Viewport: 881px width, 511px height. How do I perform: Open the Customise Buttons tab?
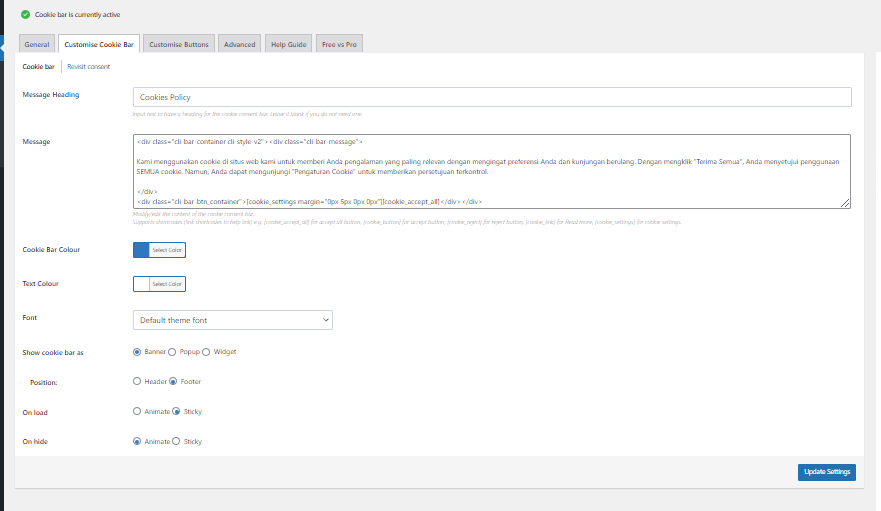[x=178, y=45]
